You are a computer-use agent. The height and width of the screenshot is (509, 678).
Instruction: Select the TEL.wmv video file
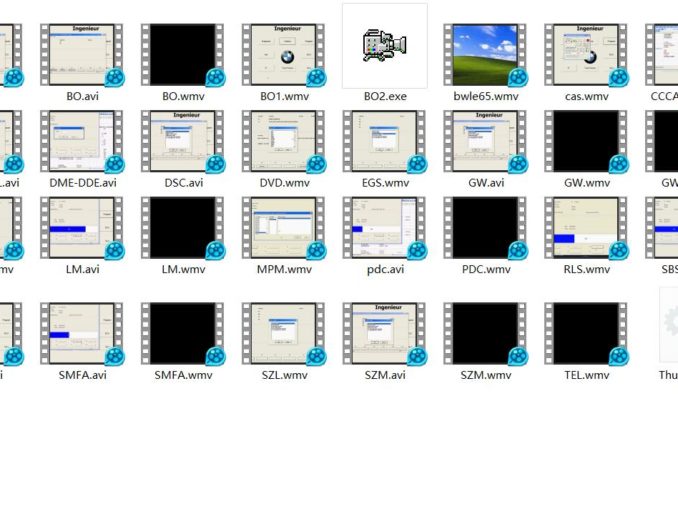587,334
